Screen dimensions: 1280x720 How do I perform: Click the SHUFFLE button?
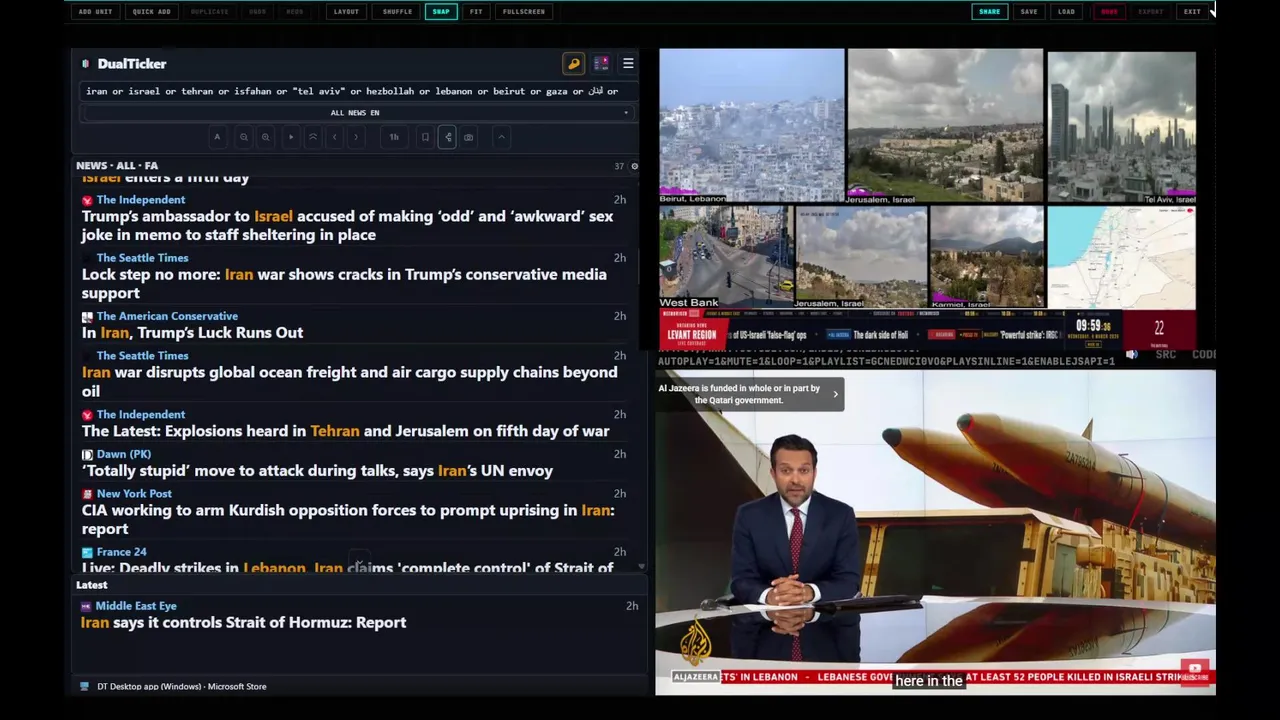click(397, 12)
